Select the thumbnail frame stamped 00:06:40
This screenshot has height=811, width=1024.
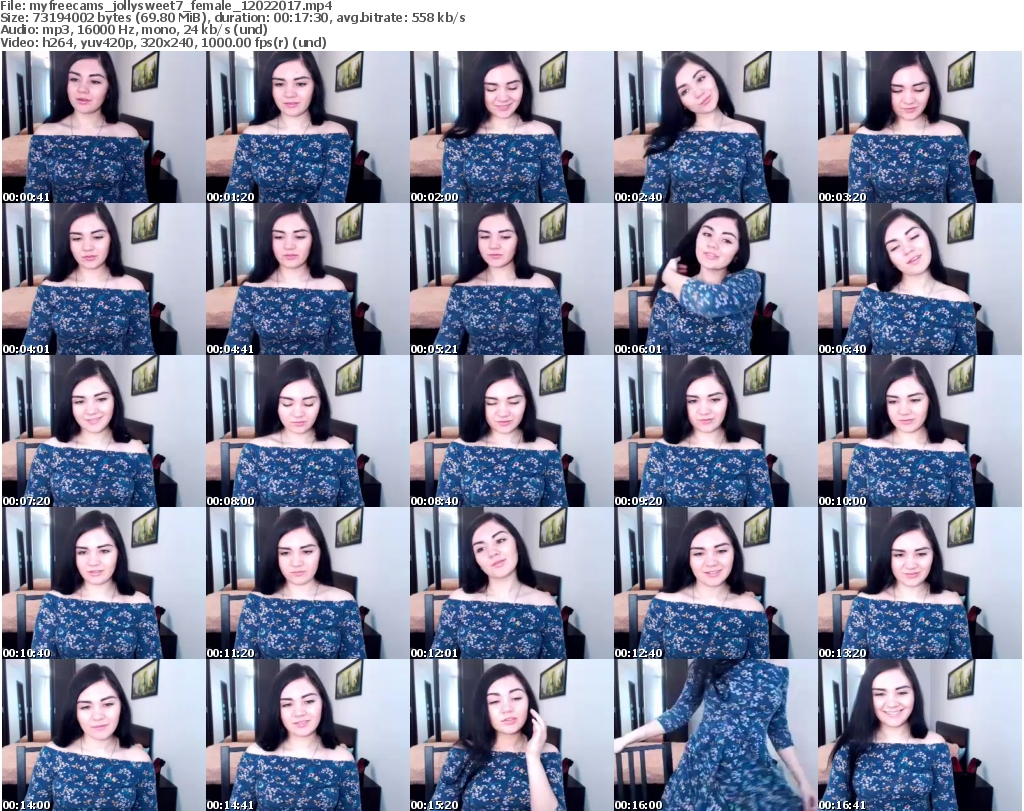click(x=920, y=279)
